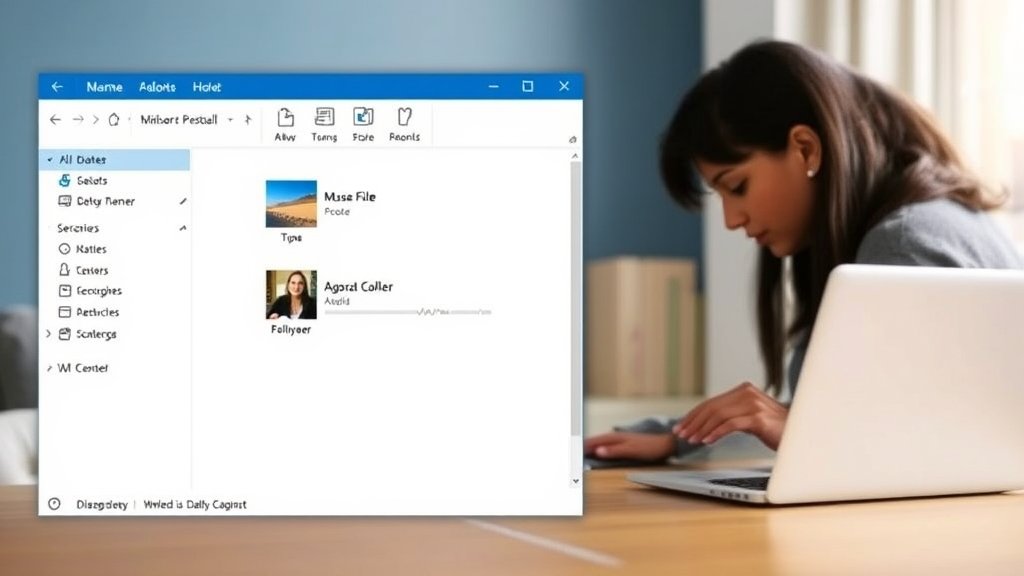Collapse the All Dates tree section
1024x576 pixels.
(50, 160)
